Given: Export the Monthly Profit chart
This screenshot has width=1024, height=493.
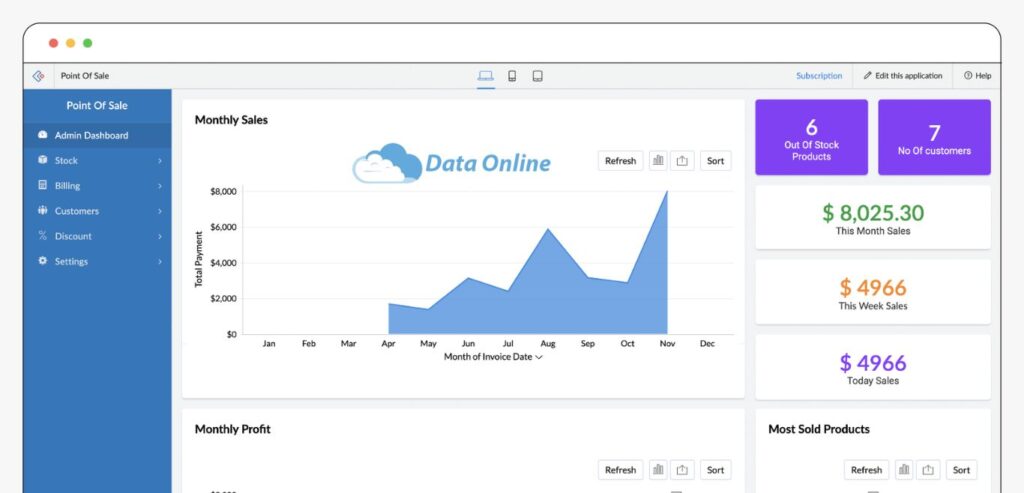Looking at the screenshot, I should point(682,469).
